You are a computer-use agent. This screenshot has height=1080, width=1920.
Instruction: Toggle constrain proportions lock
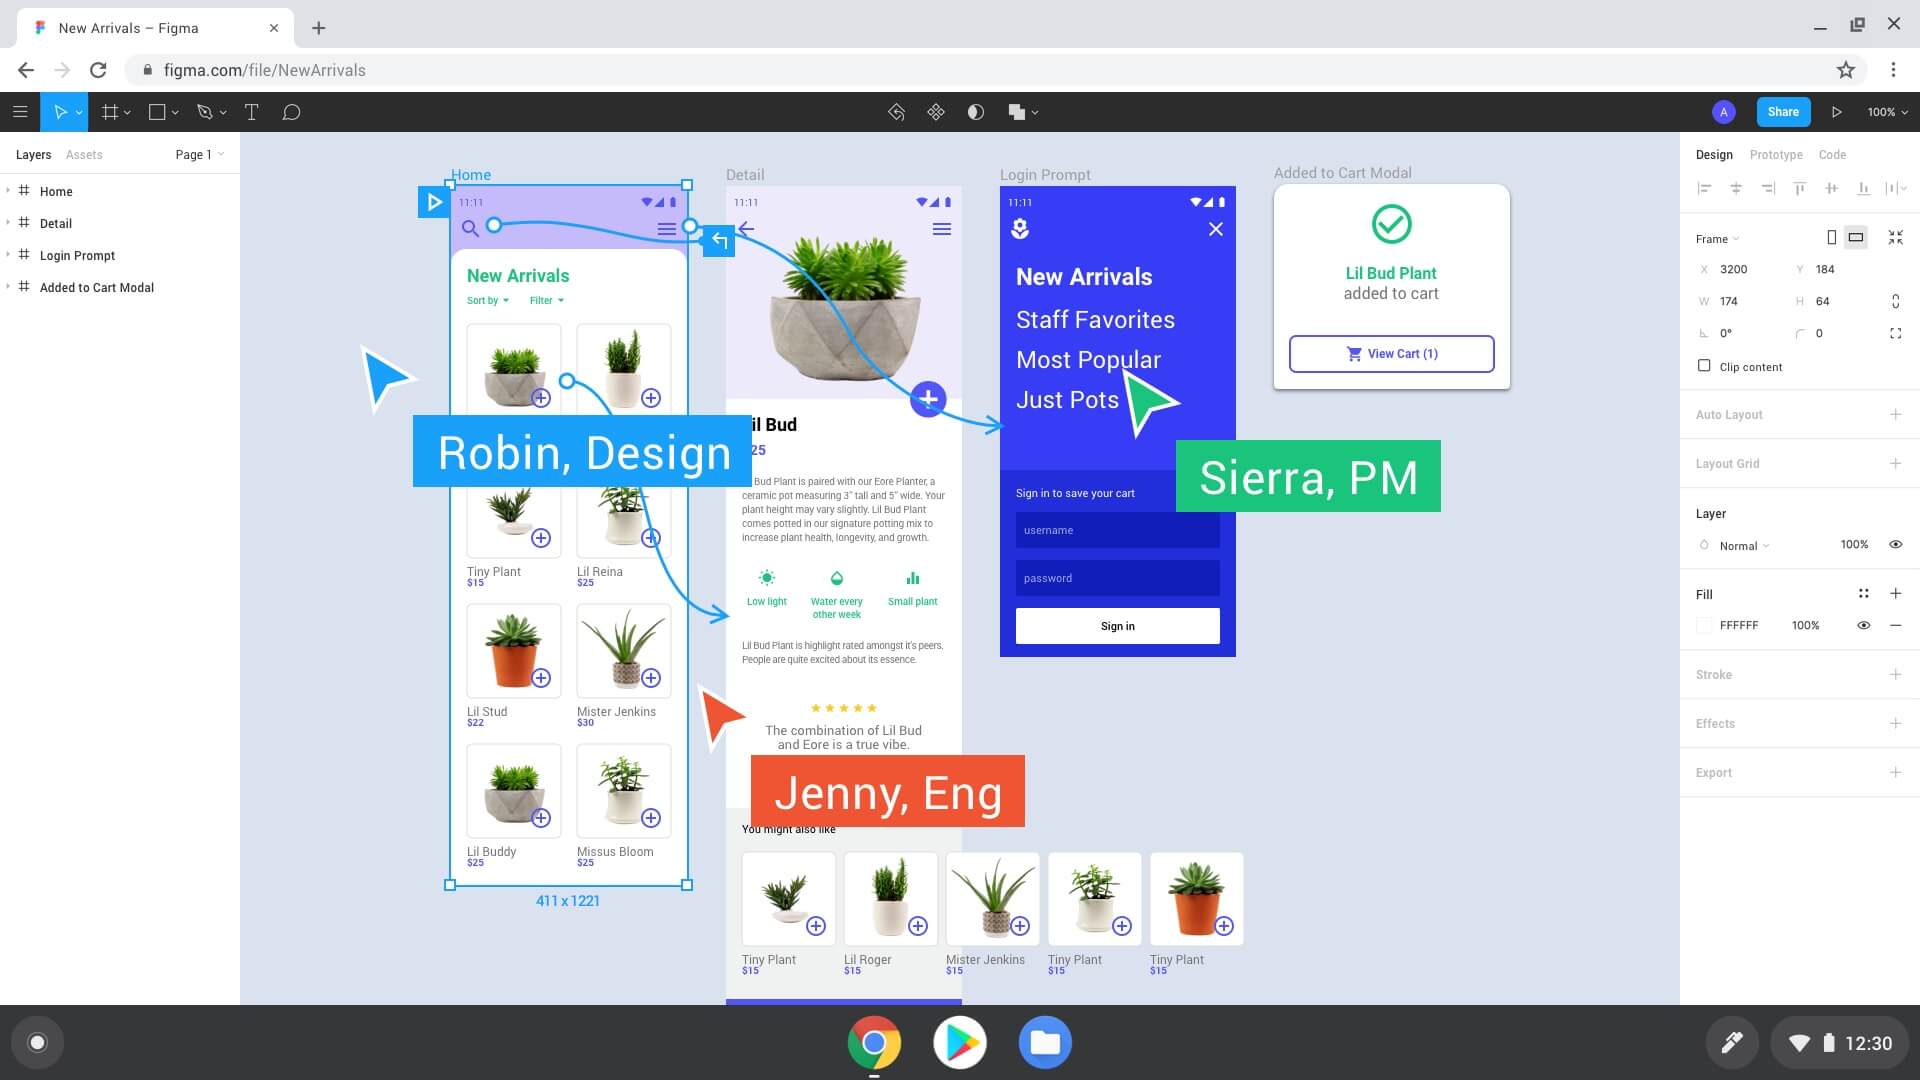coord(1895,301)
